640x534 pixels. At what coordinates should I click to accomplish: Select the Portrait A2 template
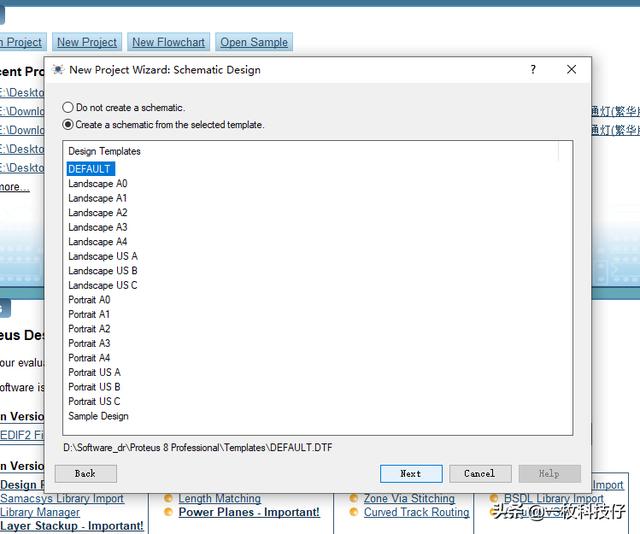[x=89, y=329]
